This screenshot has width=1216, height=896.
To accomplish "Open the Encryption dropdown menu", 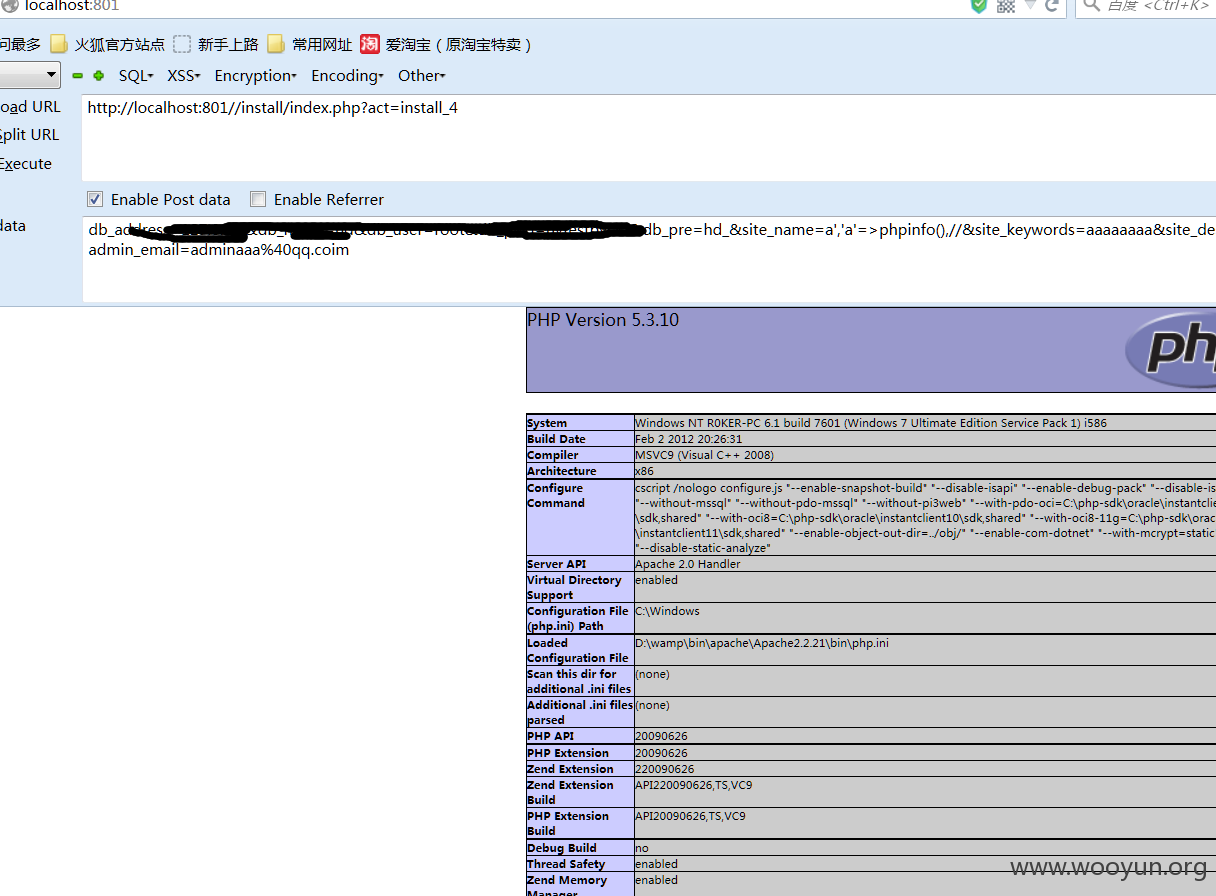I will coord(255,76).
